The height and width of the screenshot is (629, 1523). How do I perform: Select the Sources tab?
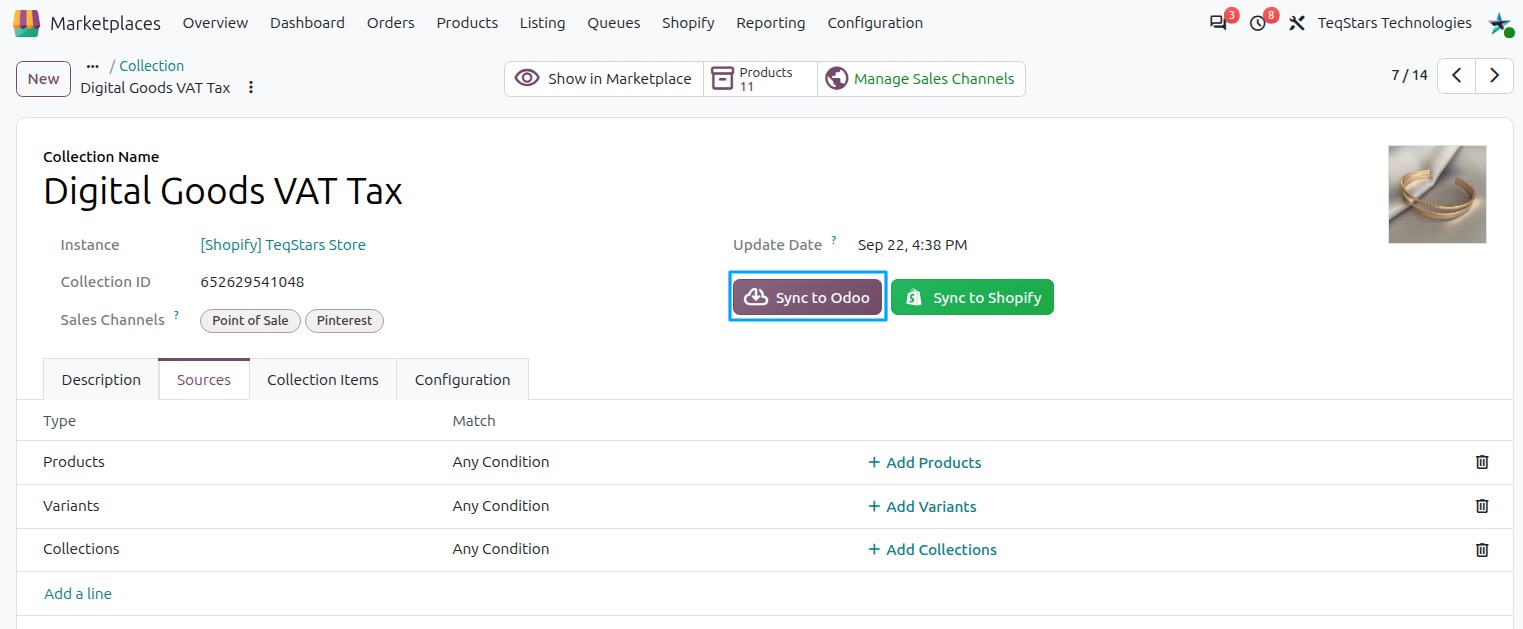(x=204, y=380)
